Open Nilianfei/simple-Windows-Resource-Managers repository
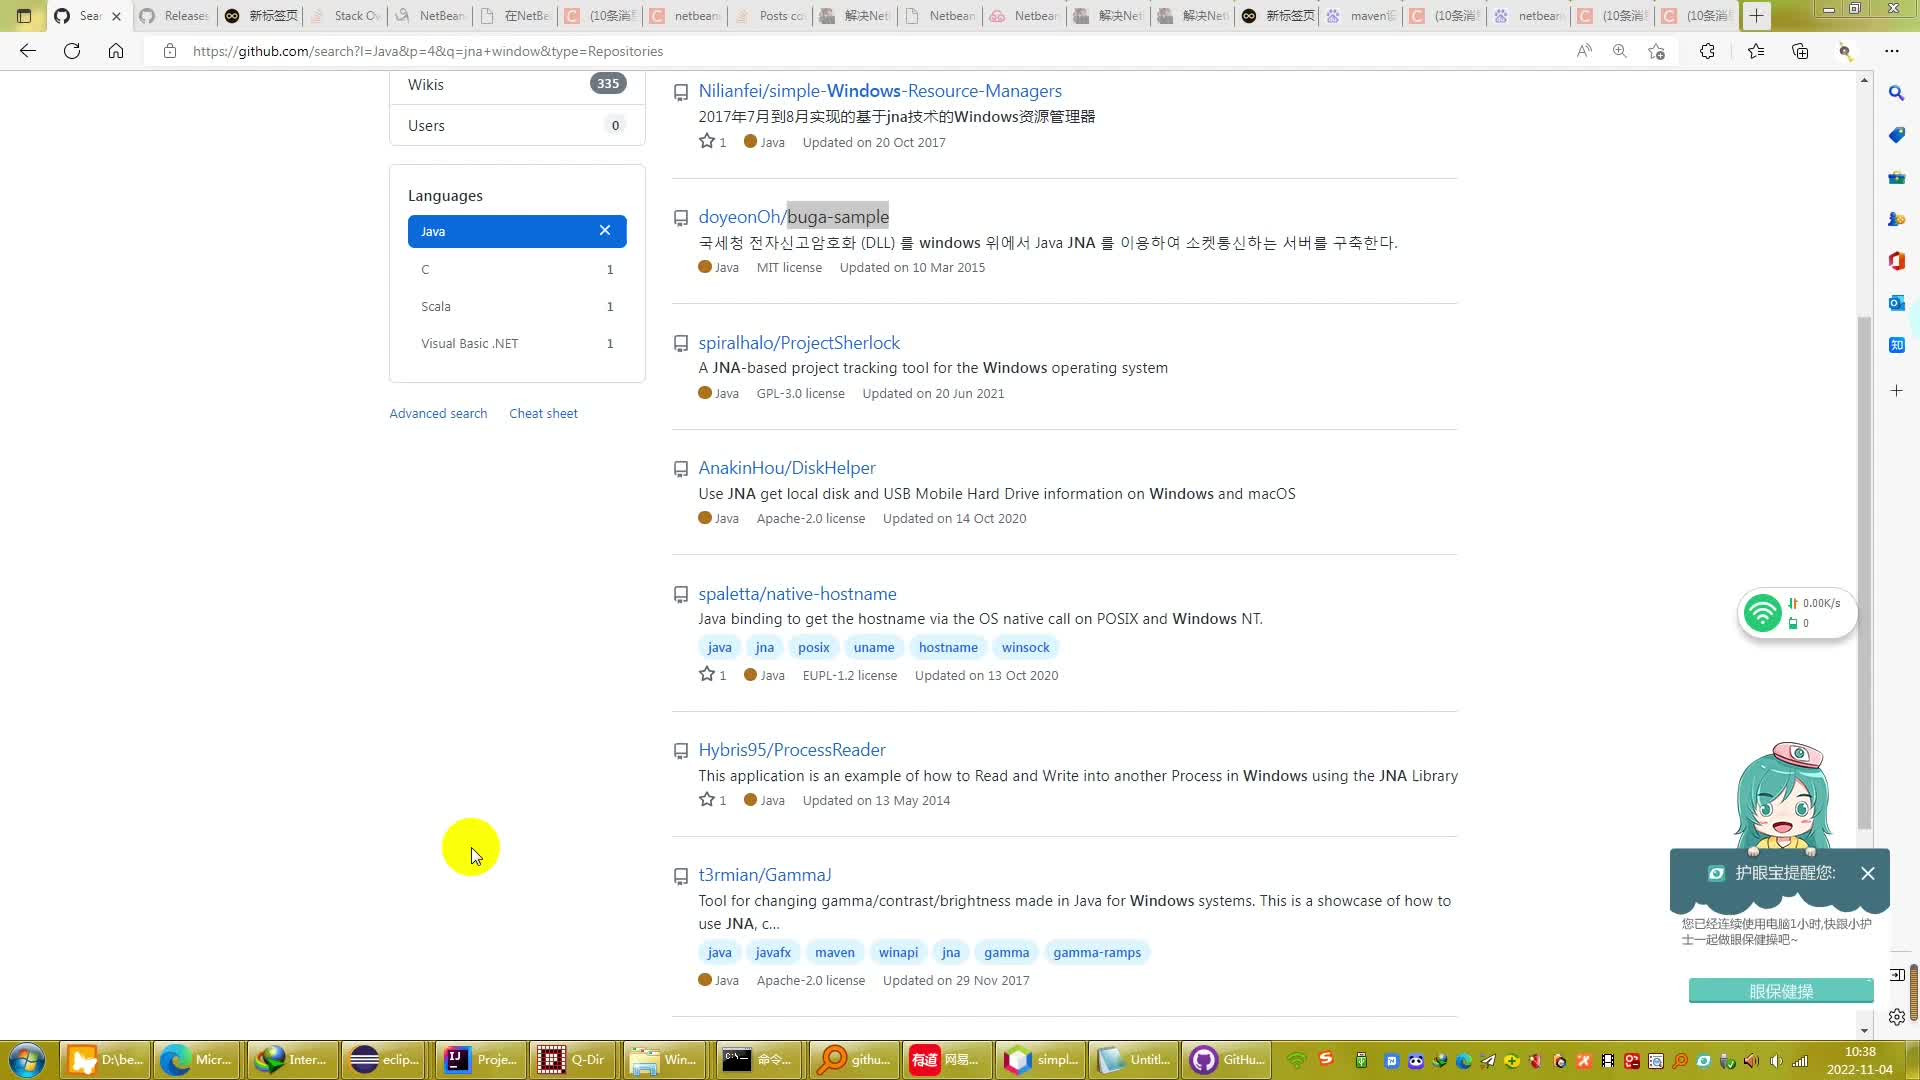This screenshot has width=1920, height=1080. coord(880,91)
